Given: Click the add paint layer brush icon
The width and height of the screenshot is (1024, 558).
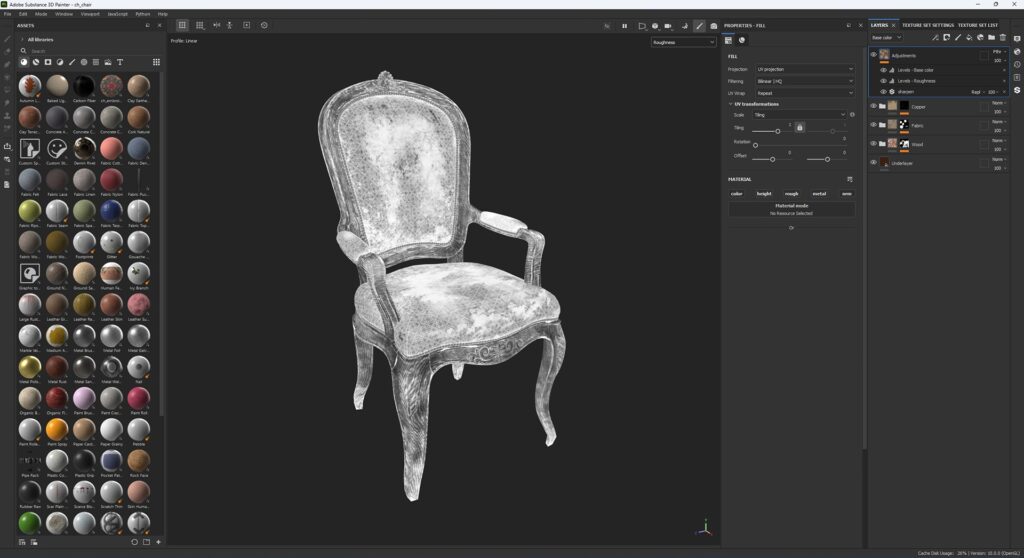Looking at the screenshot, I should (x=958, y=38).
